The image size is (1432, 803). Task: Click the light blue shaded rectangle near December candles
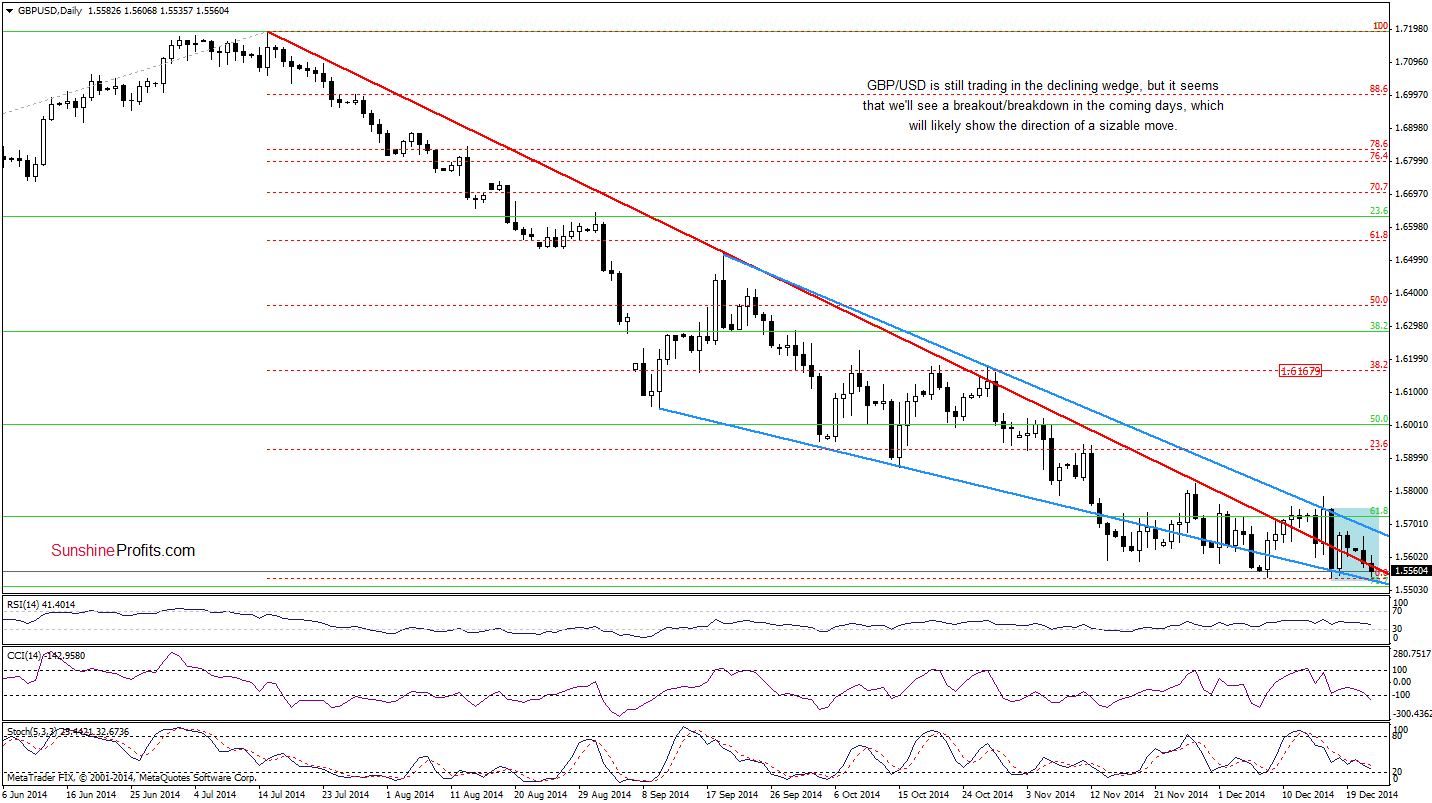pyautogui.click(x=1355, y=545)
